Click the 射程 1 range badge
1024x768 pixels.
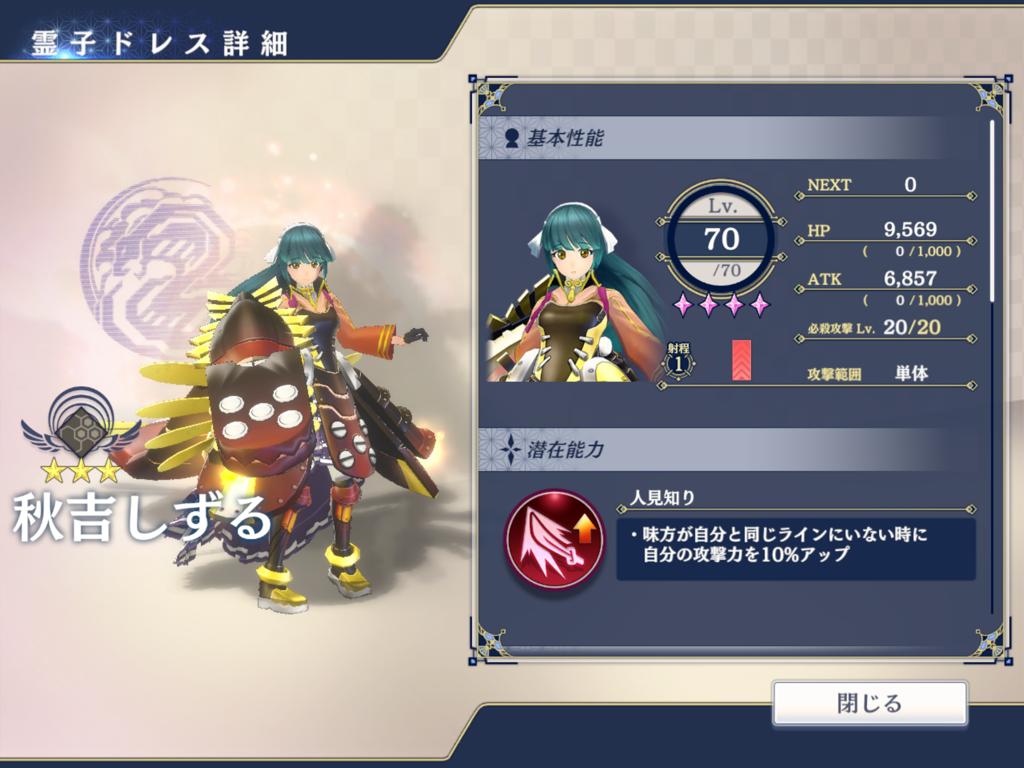pyautogui.click(x=679, y=360)
